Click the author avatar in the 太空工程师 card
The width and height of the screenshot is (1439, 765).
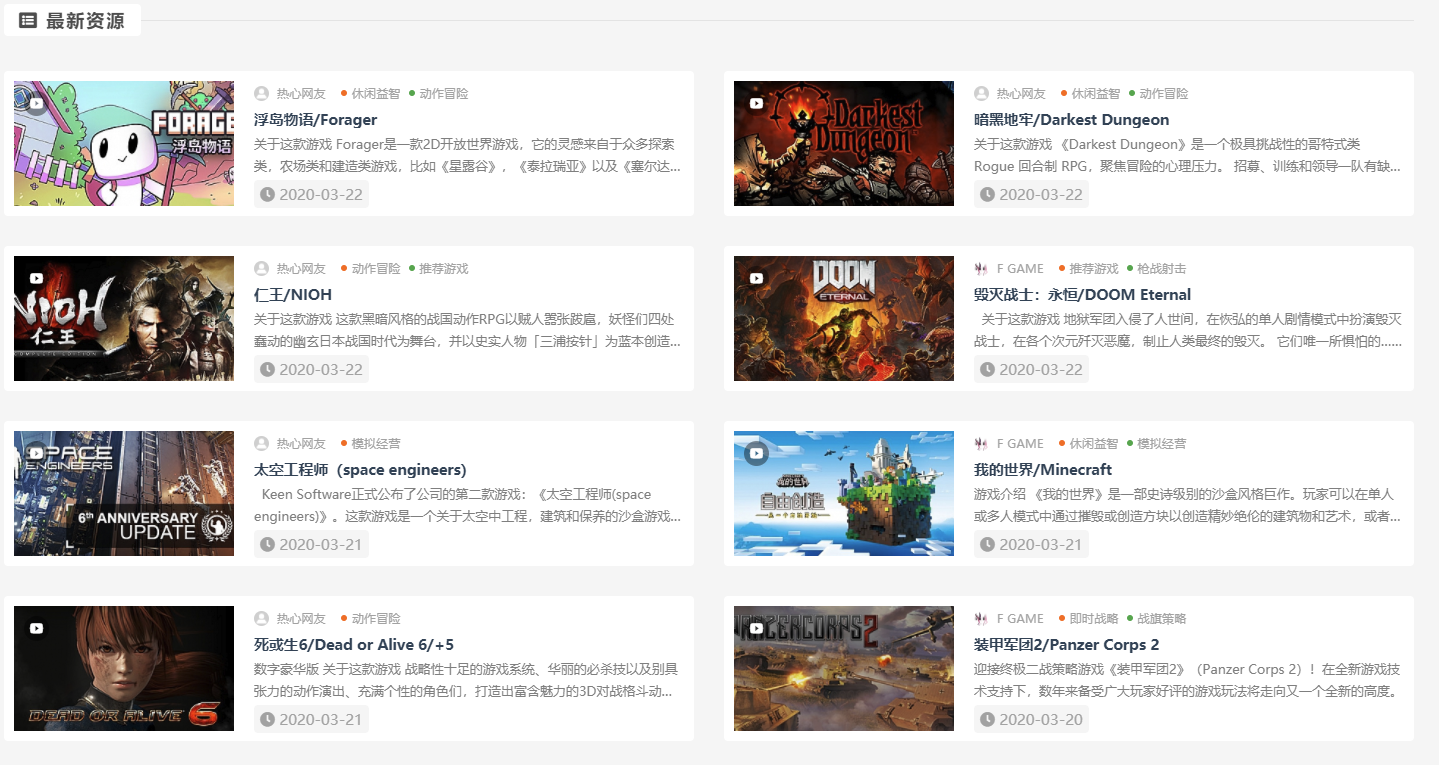pos(262,444)
